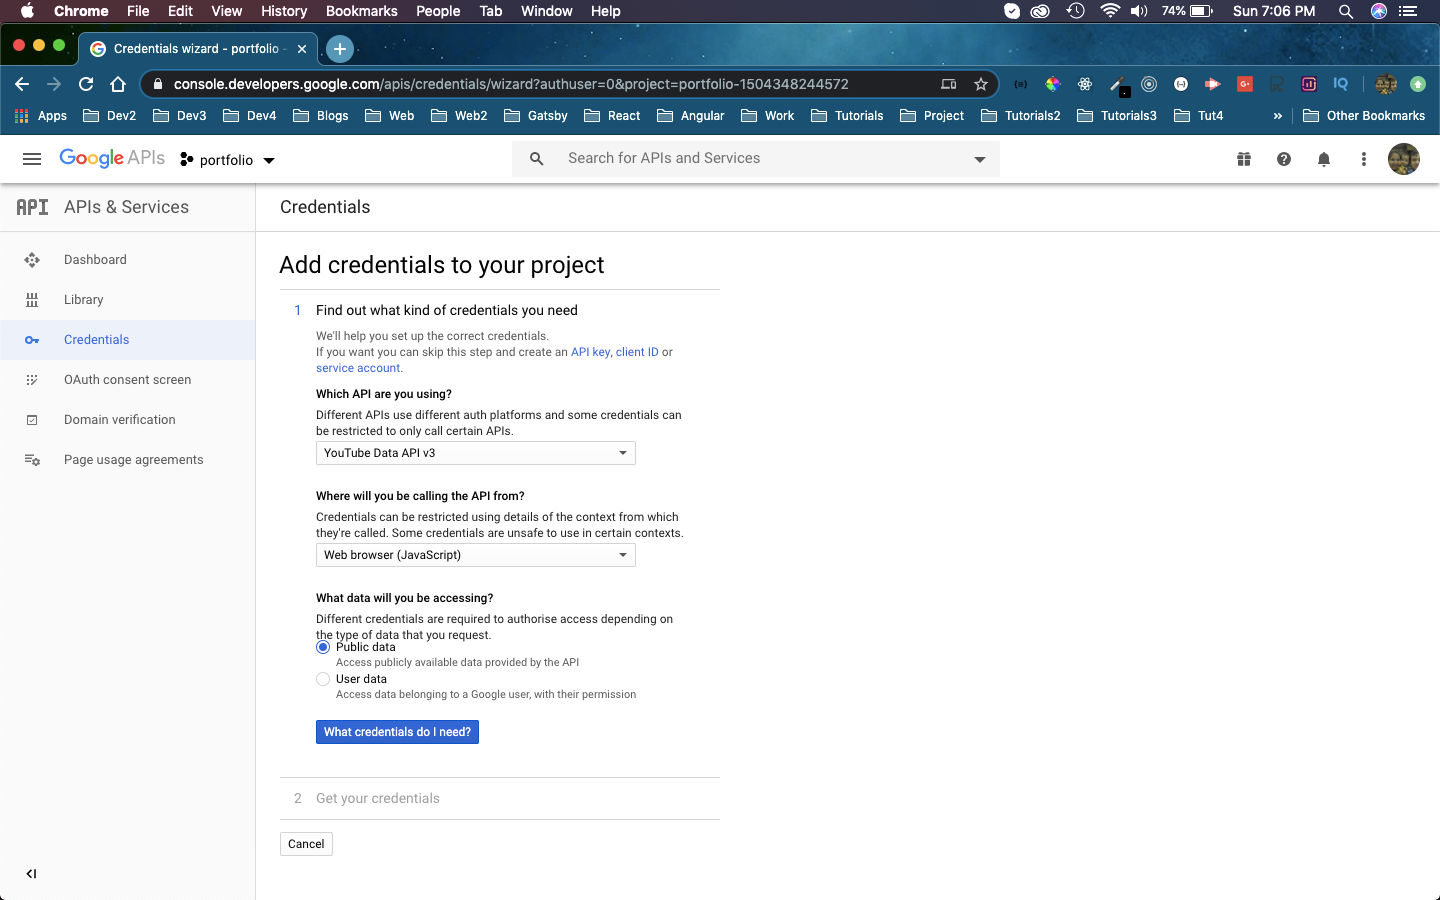
Task: Open the portfolio project selector
Action: 227,160
